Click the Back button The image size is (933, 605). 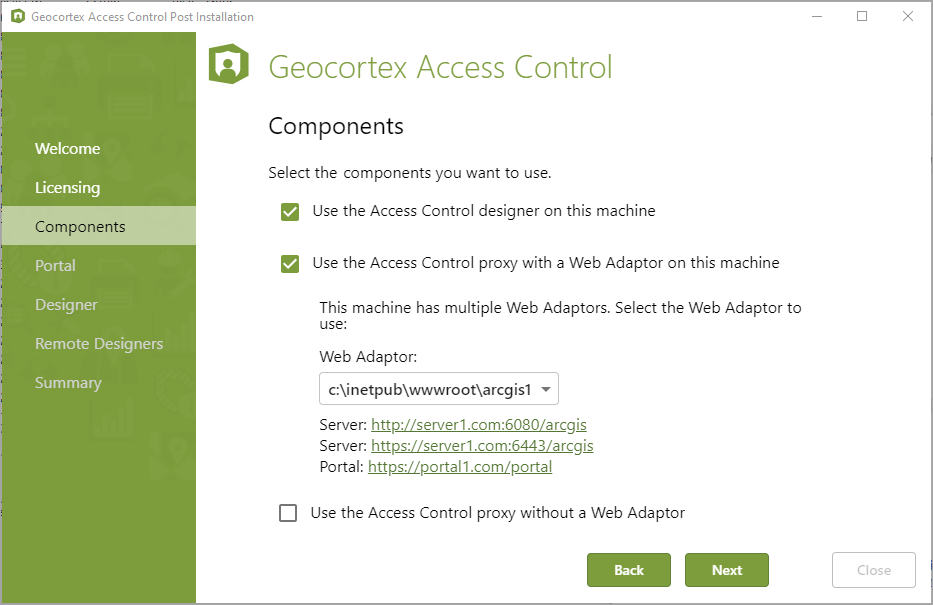coord(629,570)
